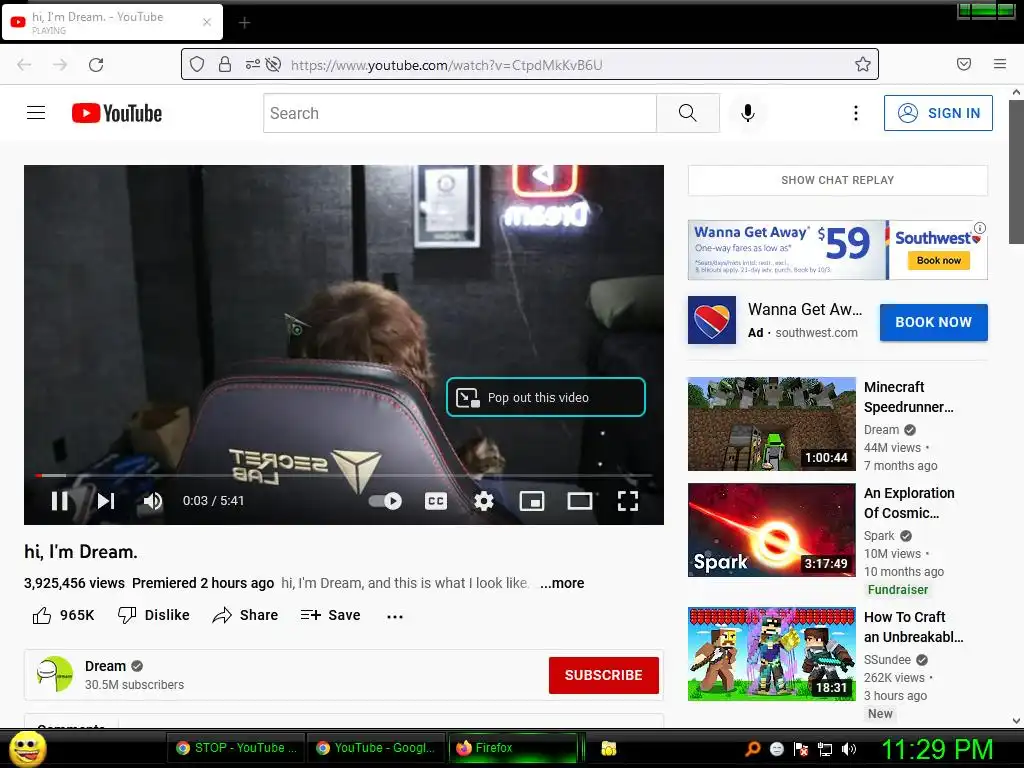
Task: Click SHOW CHAT REPLAY
Action: pyautogui.click(x=837, y=180)
